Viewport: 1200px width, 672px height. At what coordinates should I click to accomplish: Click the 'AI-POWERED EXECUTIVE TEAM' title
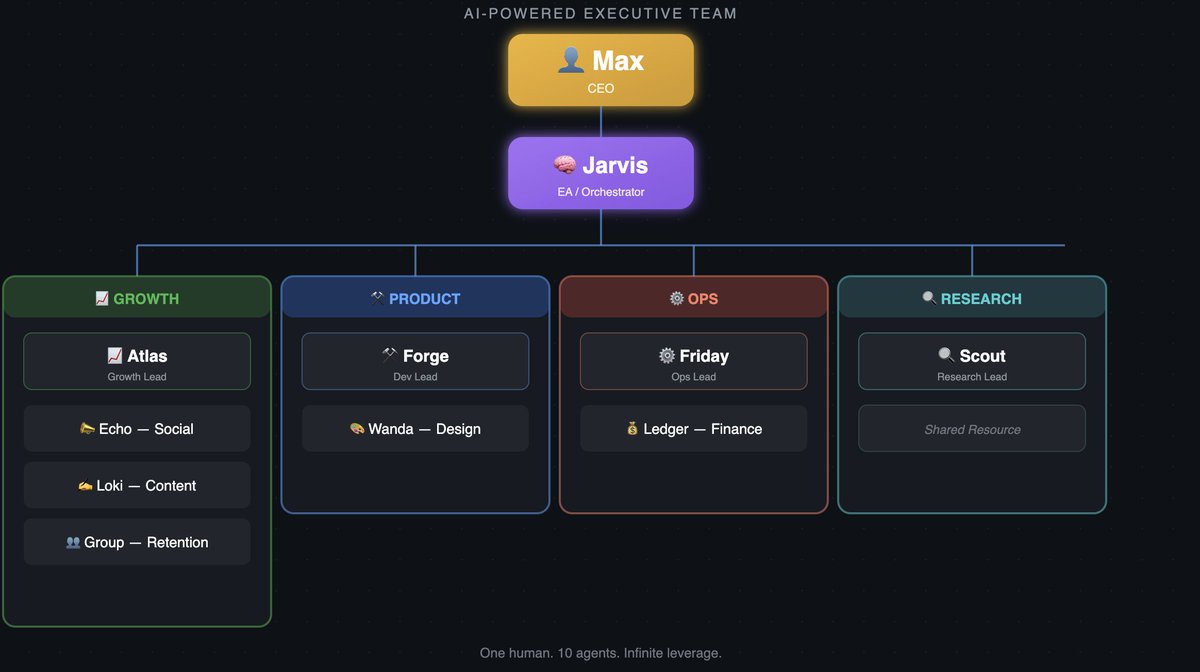600,14
